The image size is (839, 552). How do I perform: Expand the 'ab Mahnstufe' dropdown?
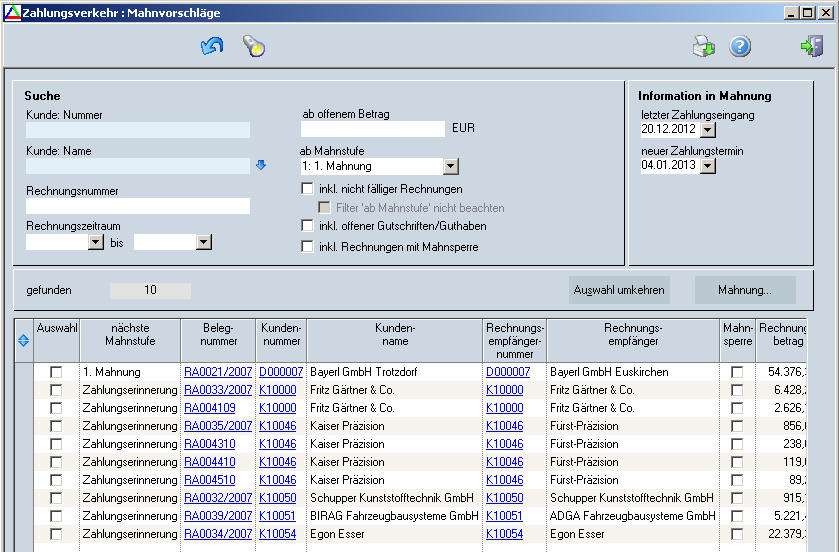pos(450,167)
